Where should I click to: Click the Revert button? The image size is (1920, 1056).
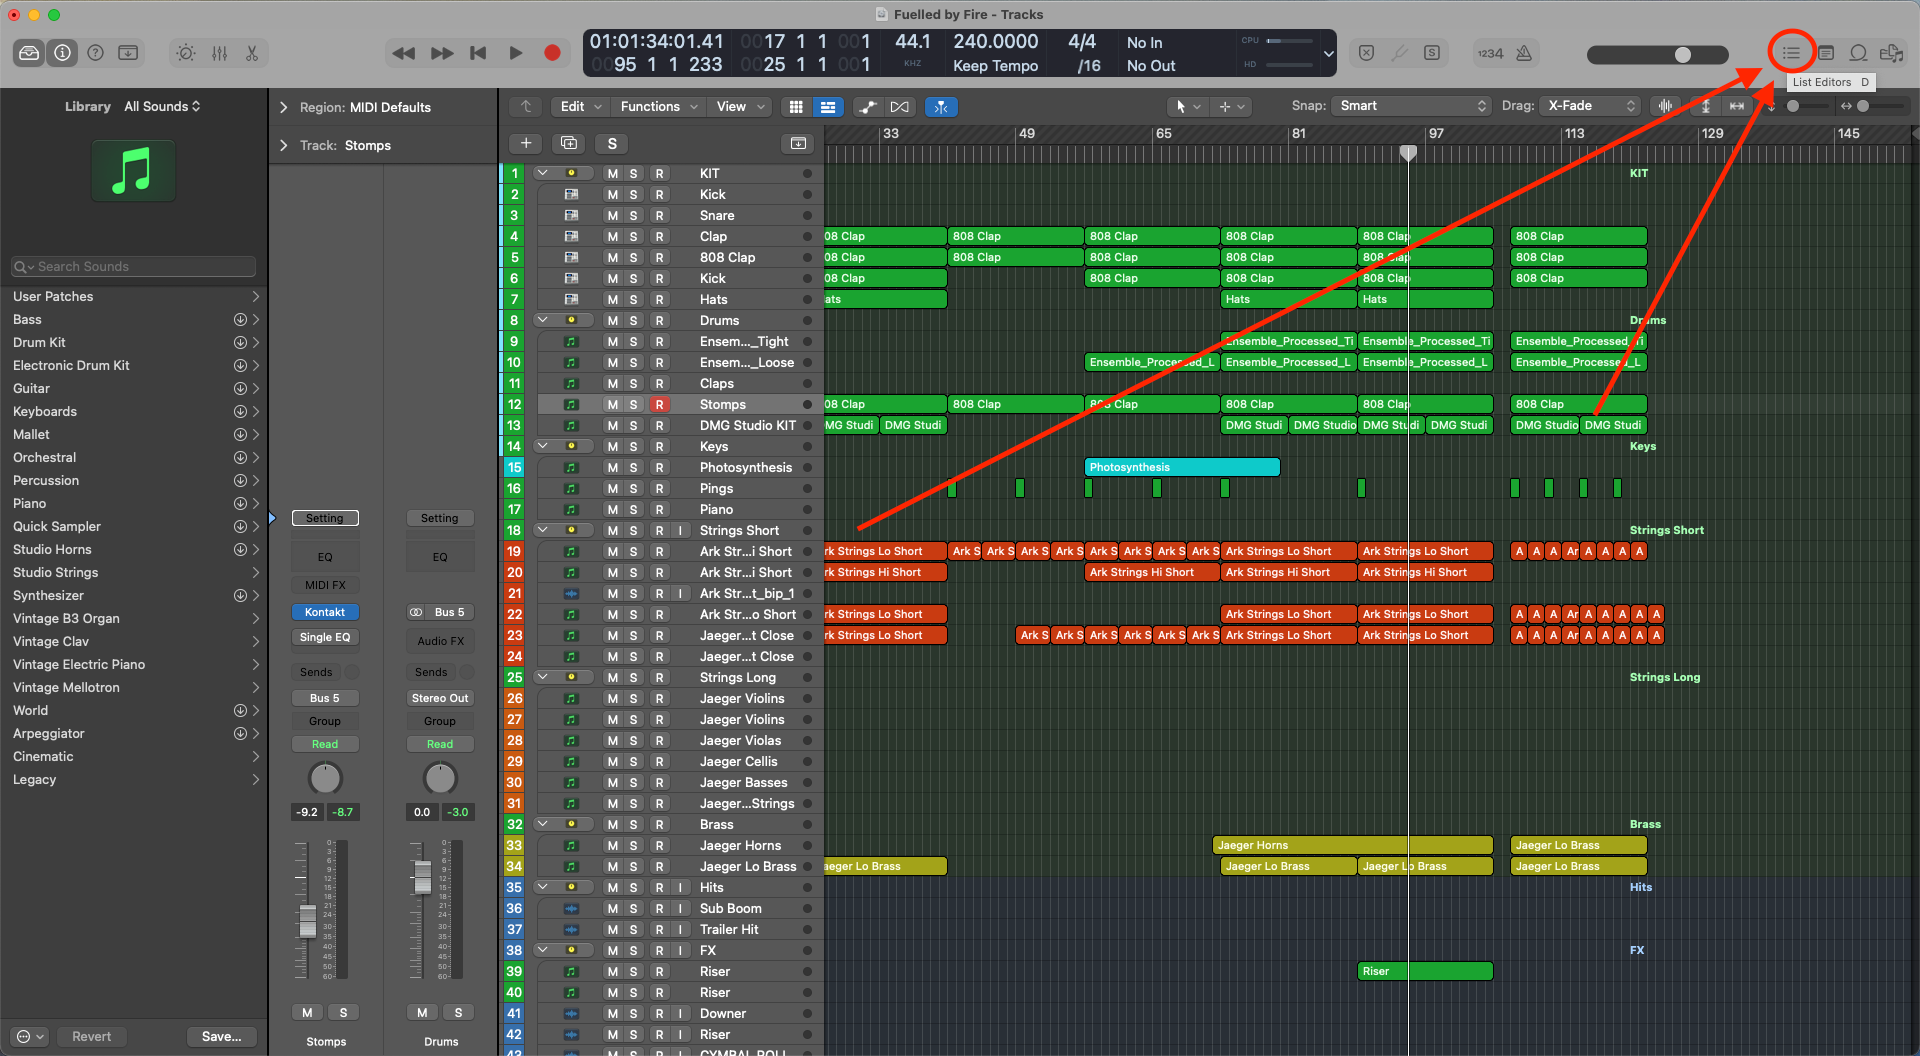coord(92,1036)
